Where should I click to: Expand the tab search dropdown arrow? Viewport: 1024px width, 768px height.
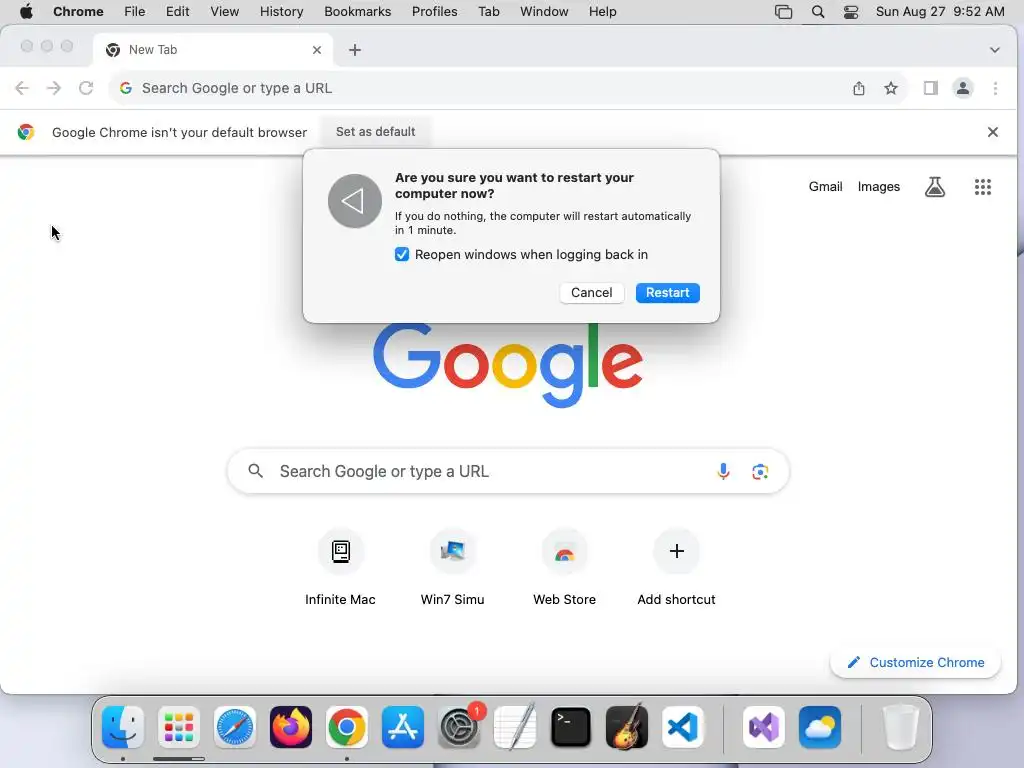pyautogui.click(x=995, y=50)
